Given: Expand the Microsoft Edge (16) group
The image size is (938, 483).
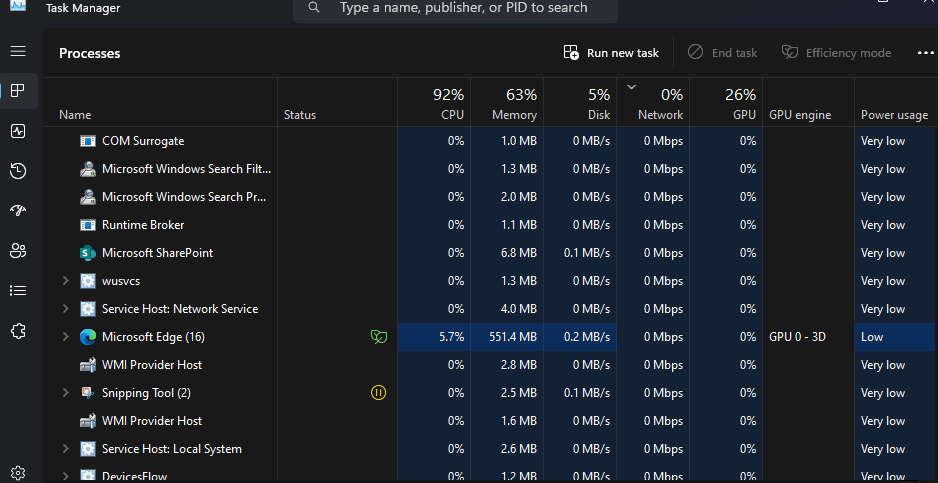Looking at the screenshot, I should point(66,337).
